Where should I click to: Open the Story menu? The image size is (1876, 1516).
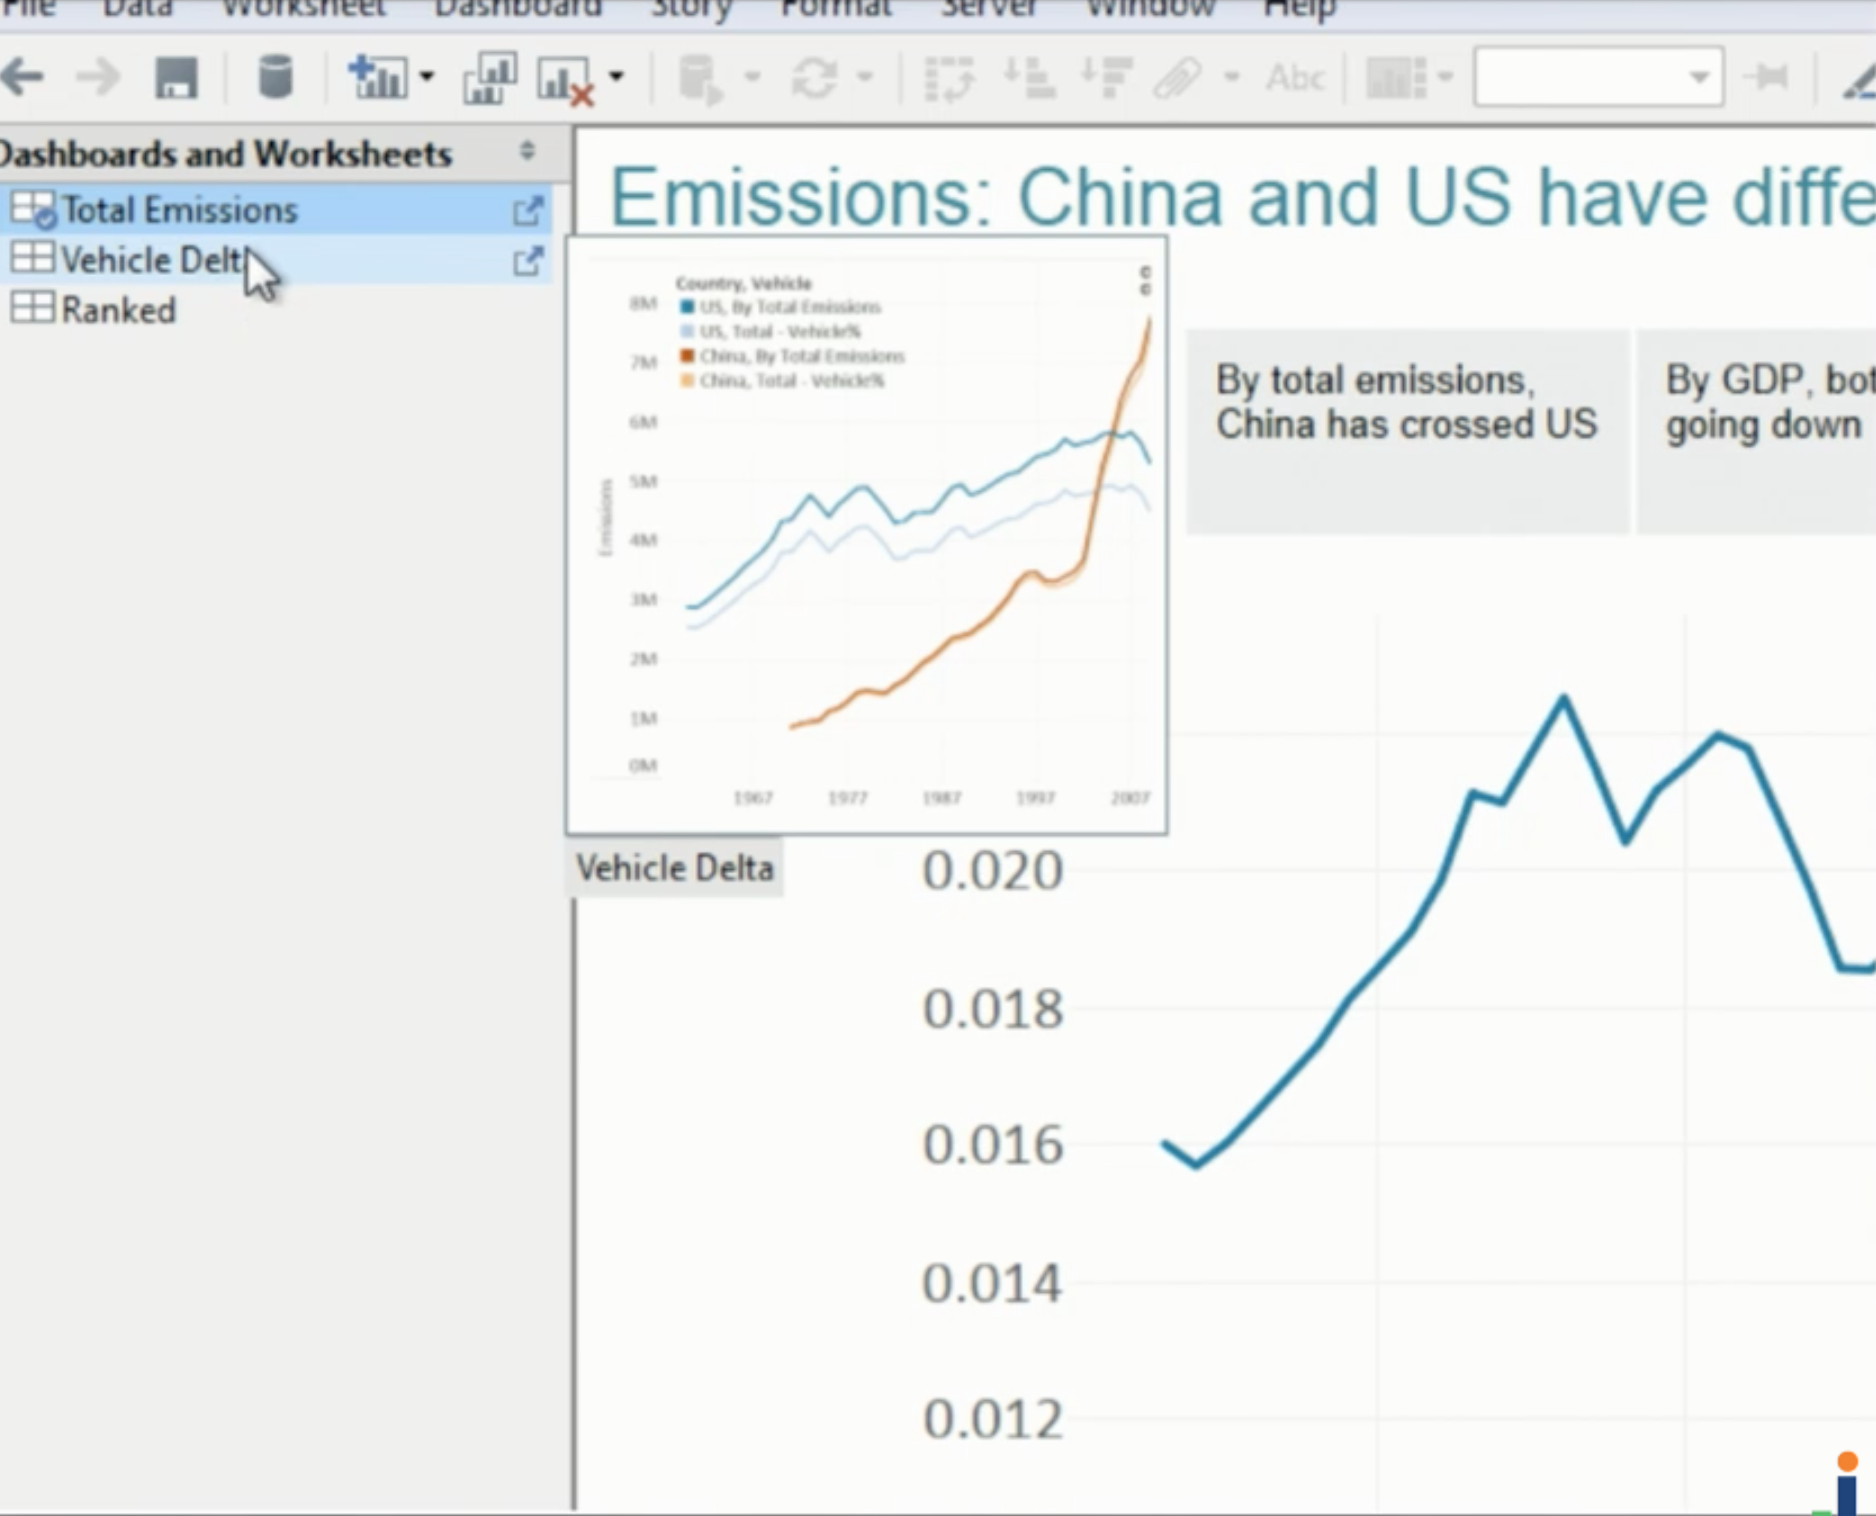(x=691, y=9)
